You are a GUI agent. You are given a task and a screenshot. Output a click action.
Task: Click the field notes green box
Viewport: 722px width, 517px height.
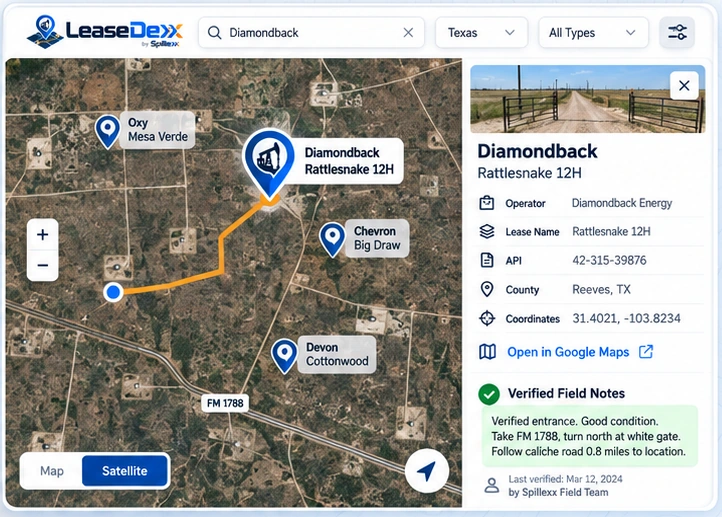click(590, 436)
